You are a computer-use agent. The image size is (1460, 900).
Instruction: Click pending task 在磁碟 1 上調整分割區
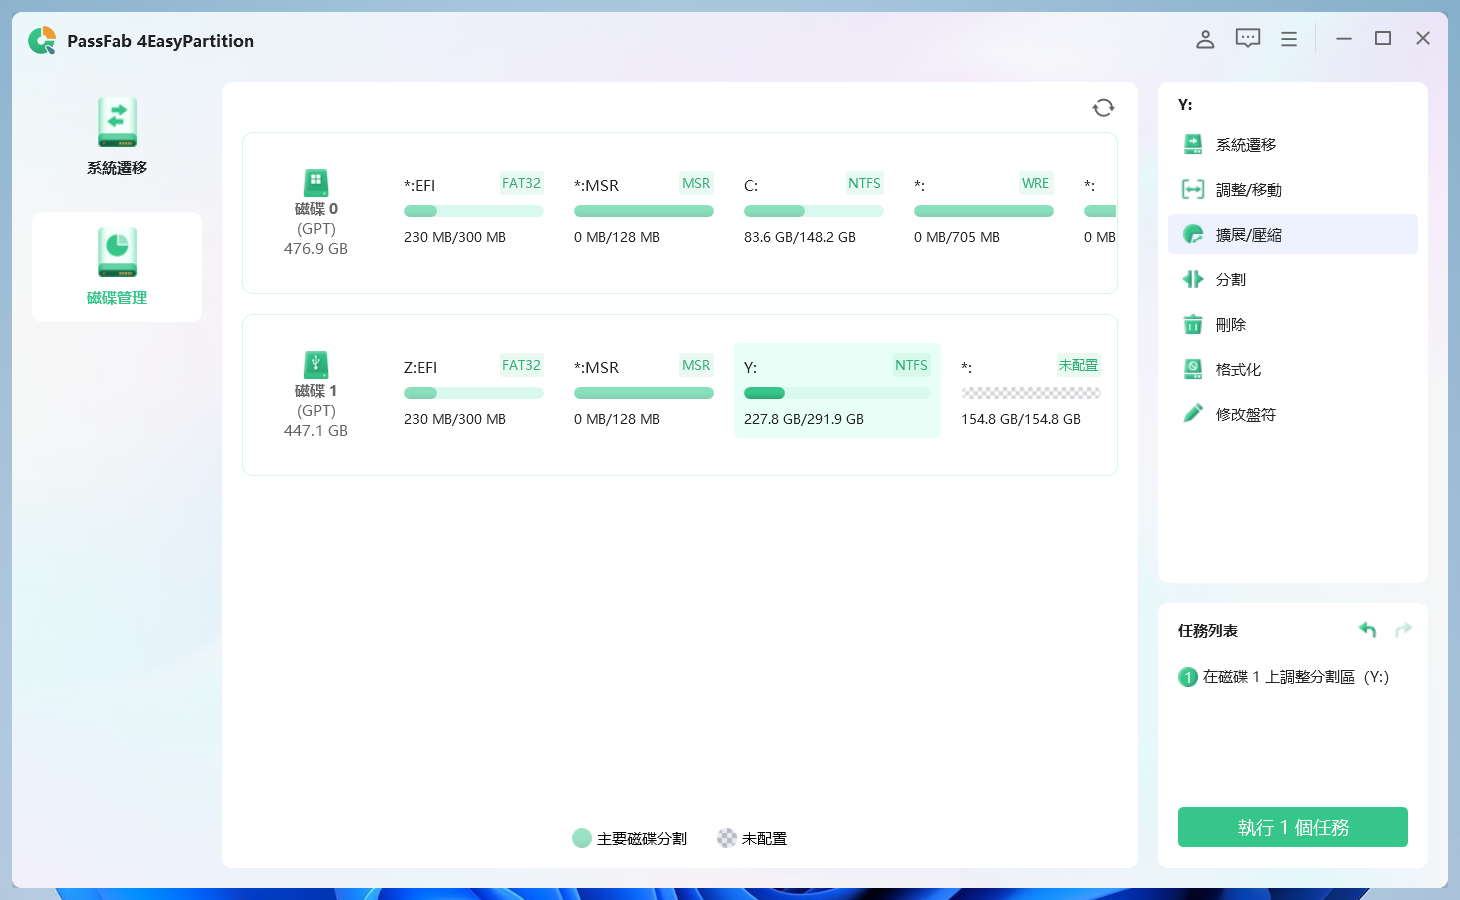click(1295, 677)
